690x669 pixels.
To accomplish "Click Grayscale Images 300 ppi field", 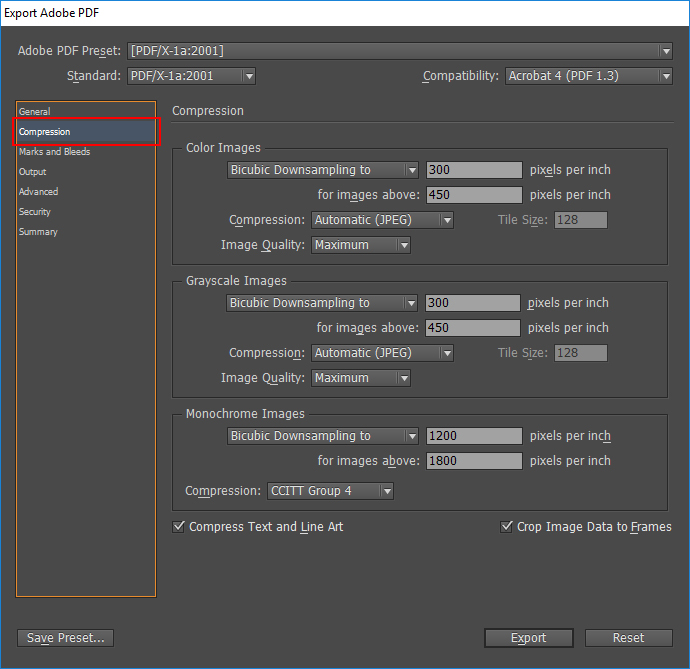I will (x=473, y=303).
